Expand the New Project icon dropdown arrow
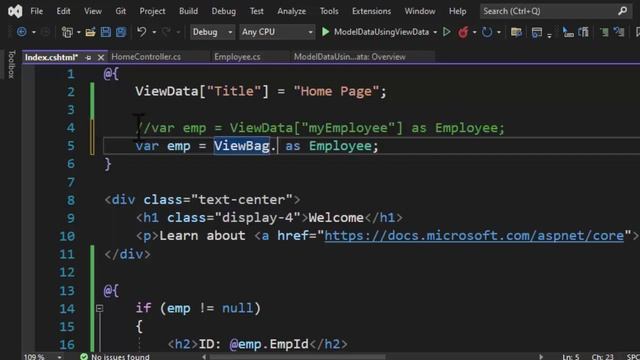 pos(78,32)
